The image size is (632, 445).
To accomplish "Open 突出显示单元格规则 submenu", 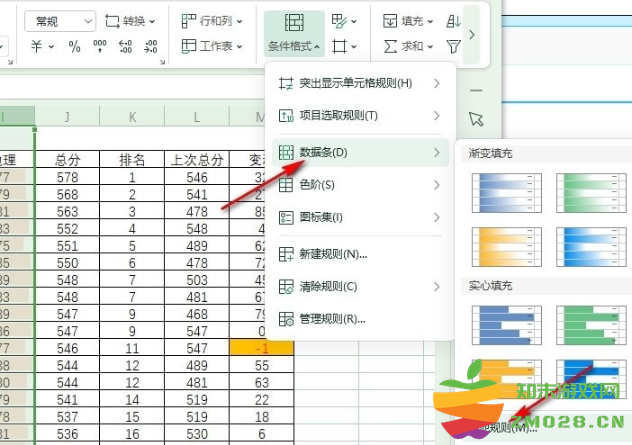I will point(357,82).
